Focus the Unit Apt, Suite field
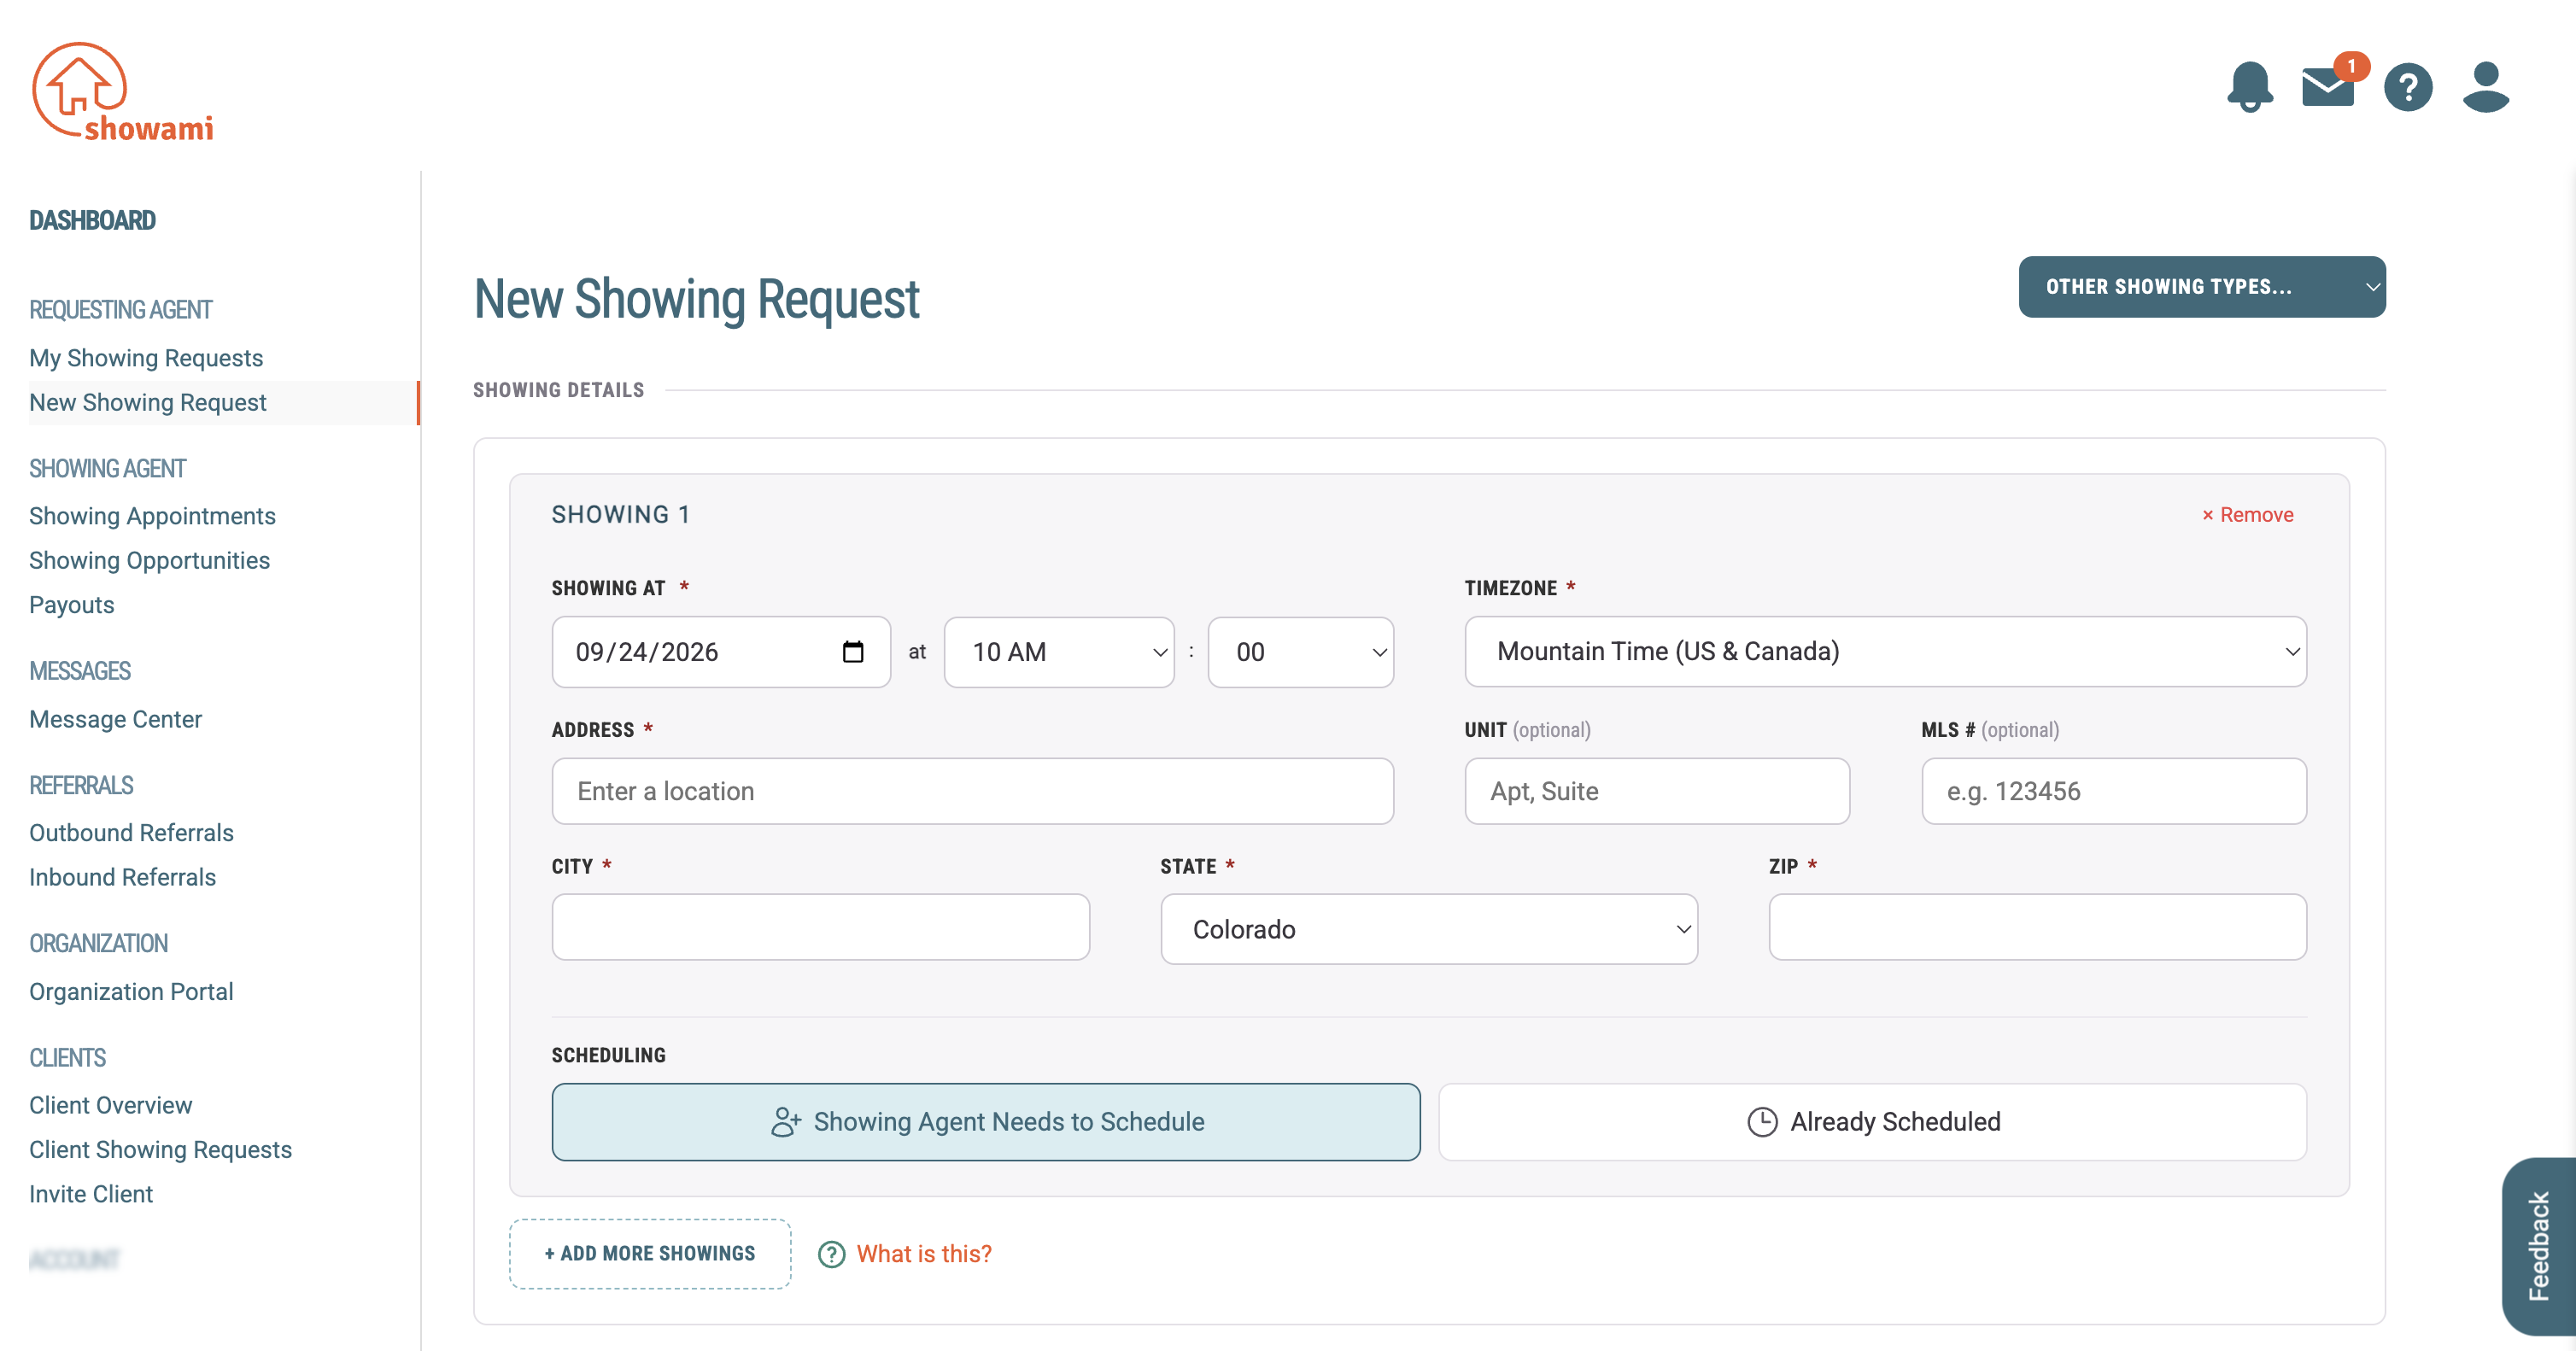The image size is (2576, 1351). 1657,791
